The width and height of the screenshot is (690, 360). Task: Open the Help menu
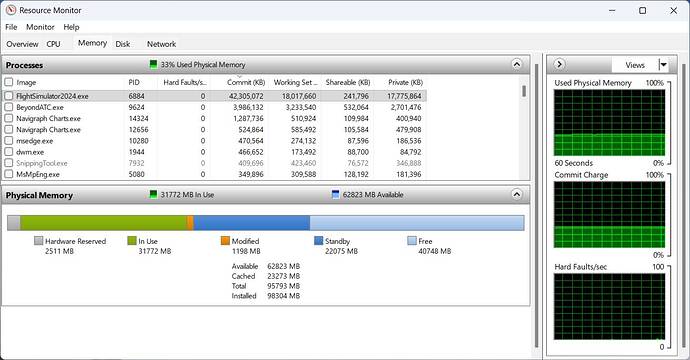click(71, 27)
